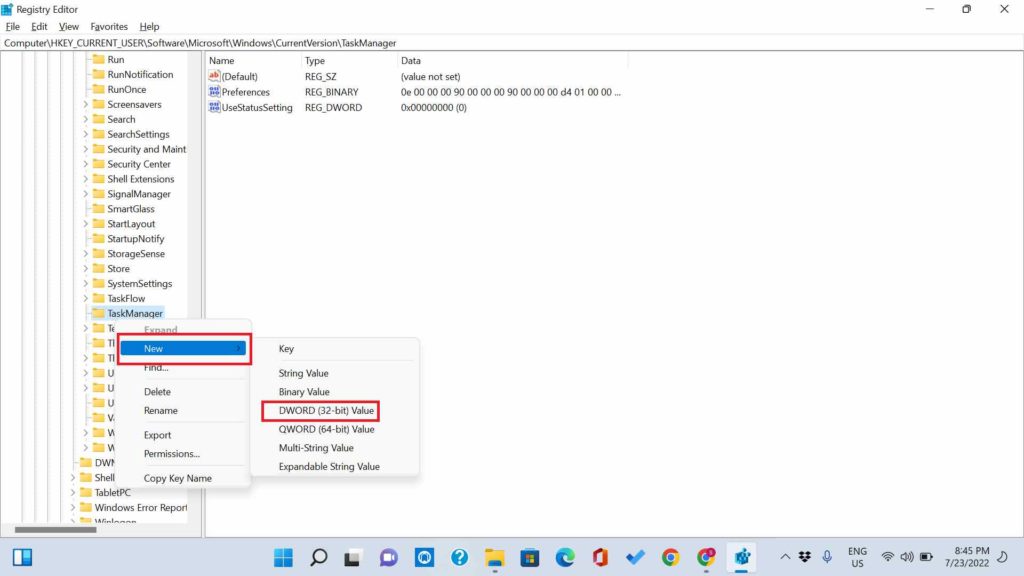Screen dimensions: 1024x576
Task: Click the Registry Editor title bar icon
Action: tap(7, 9)
